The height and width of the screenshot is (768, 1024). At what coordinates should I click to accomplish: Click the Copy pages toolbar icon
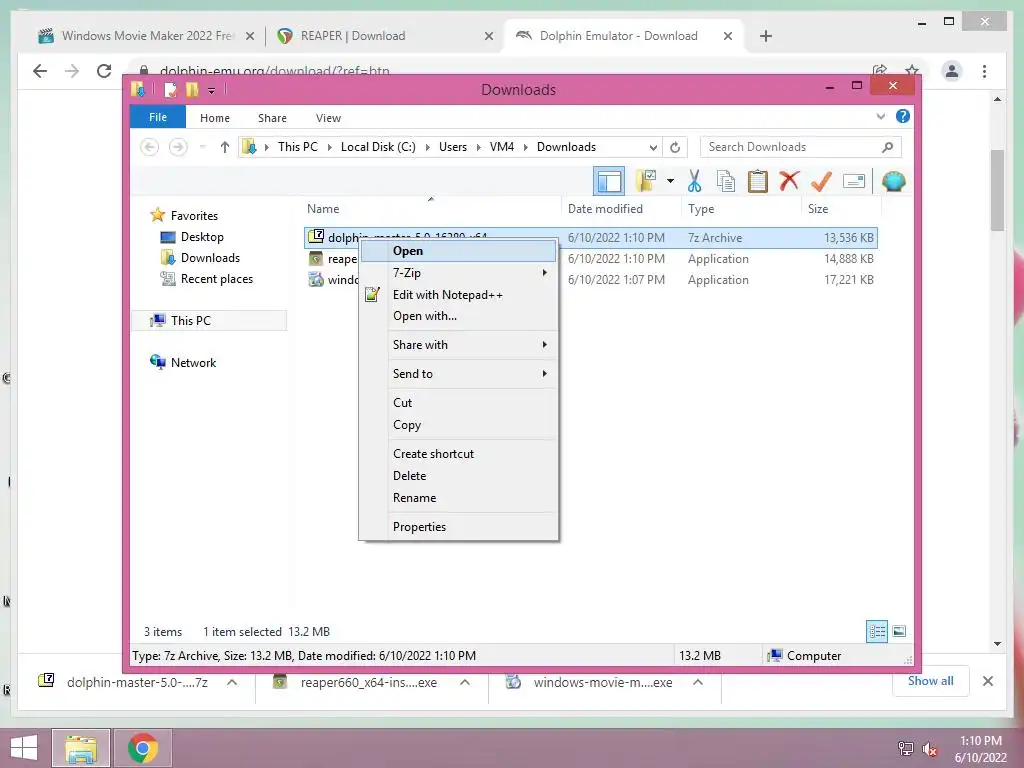(725, 181)
